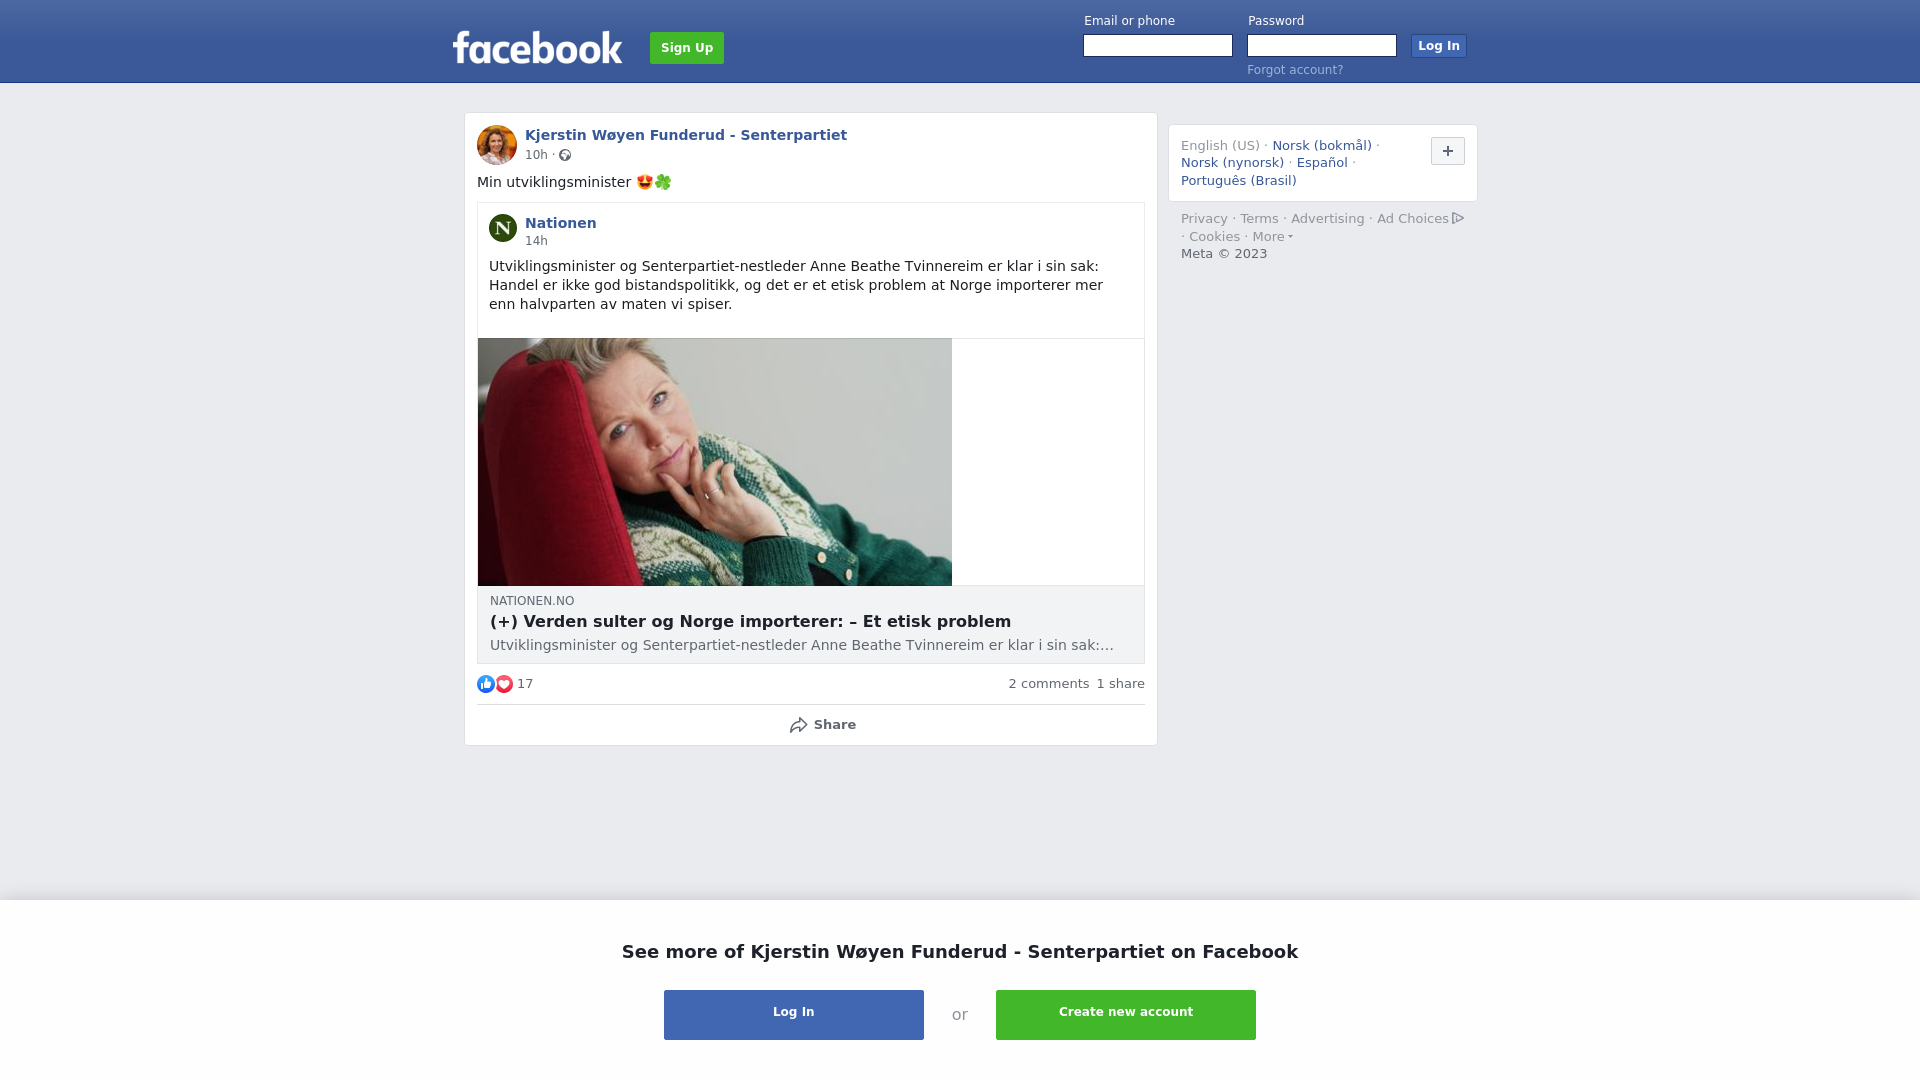Click the green Sign Up button
1920x1080 pixels.
(687, 48)
